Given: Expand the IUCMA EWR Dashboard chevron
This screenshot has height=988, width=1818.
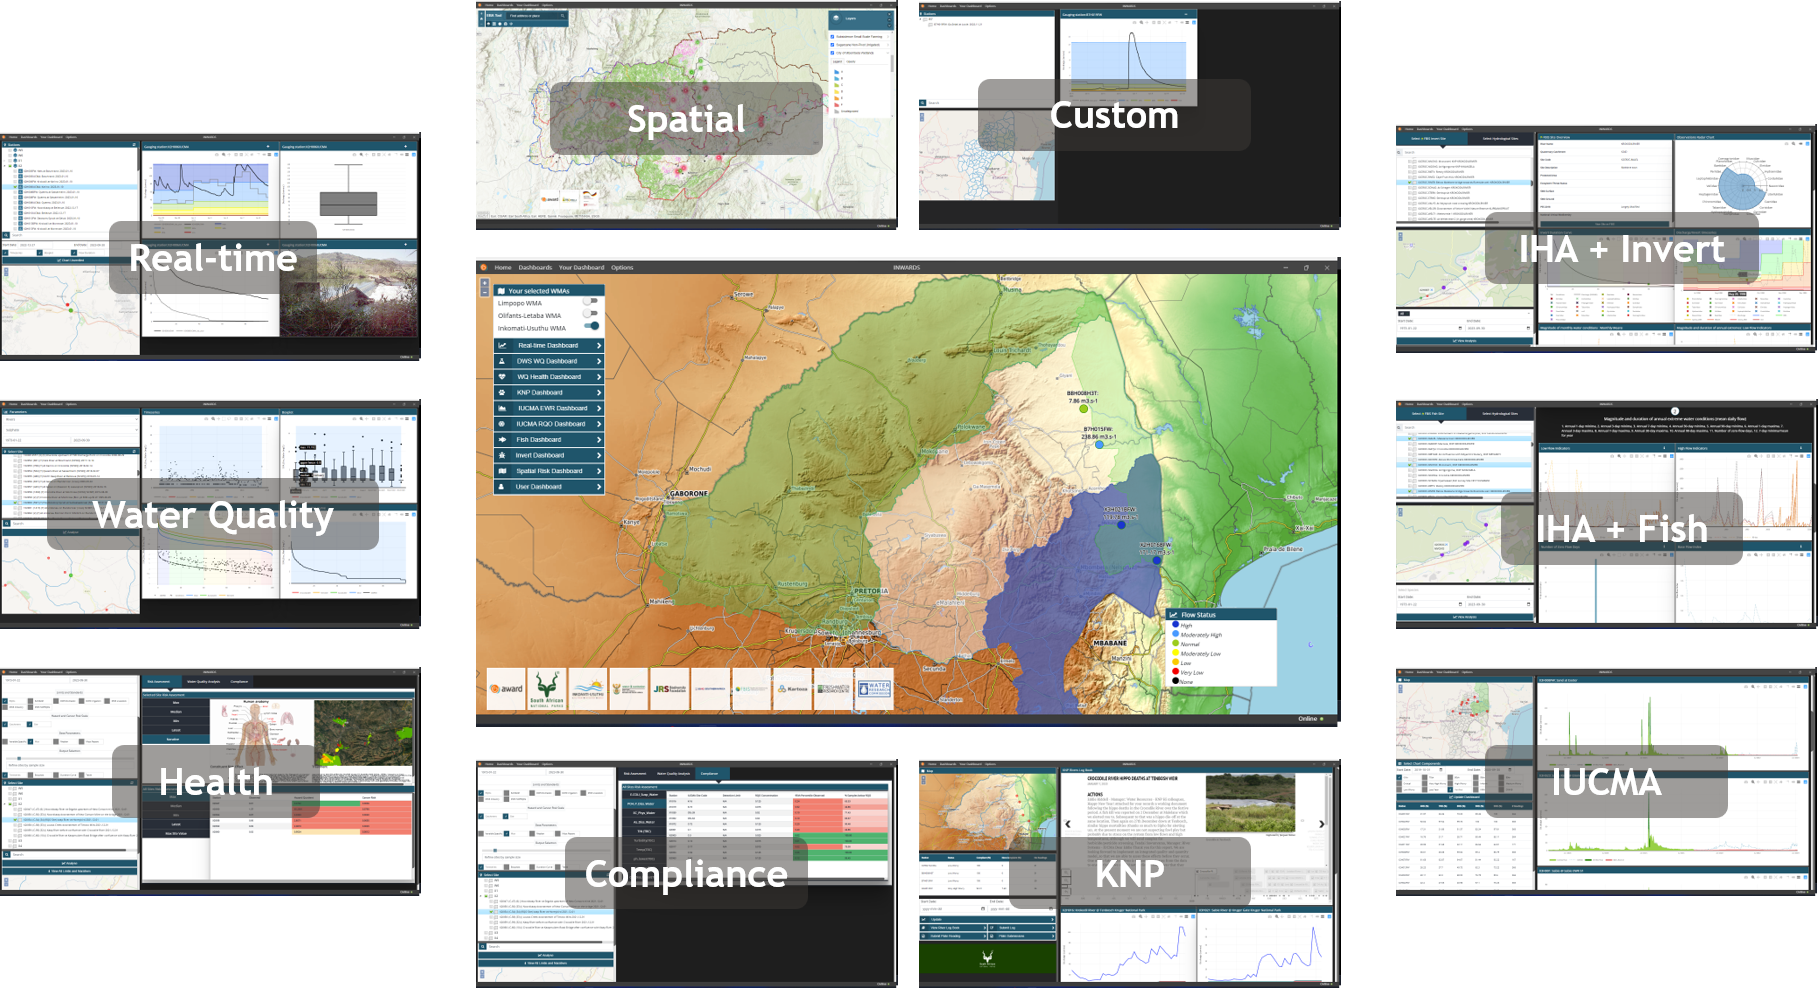Looking at the screenshot, I should click(598, 409).
